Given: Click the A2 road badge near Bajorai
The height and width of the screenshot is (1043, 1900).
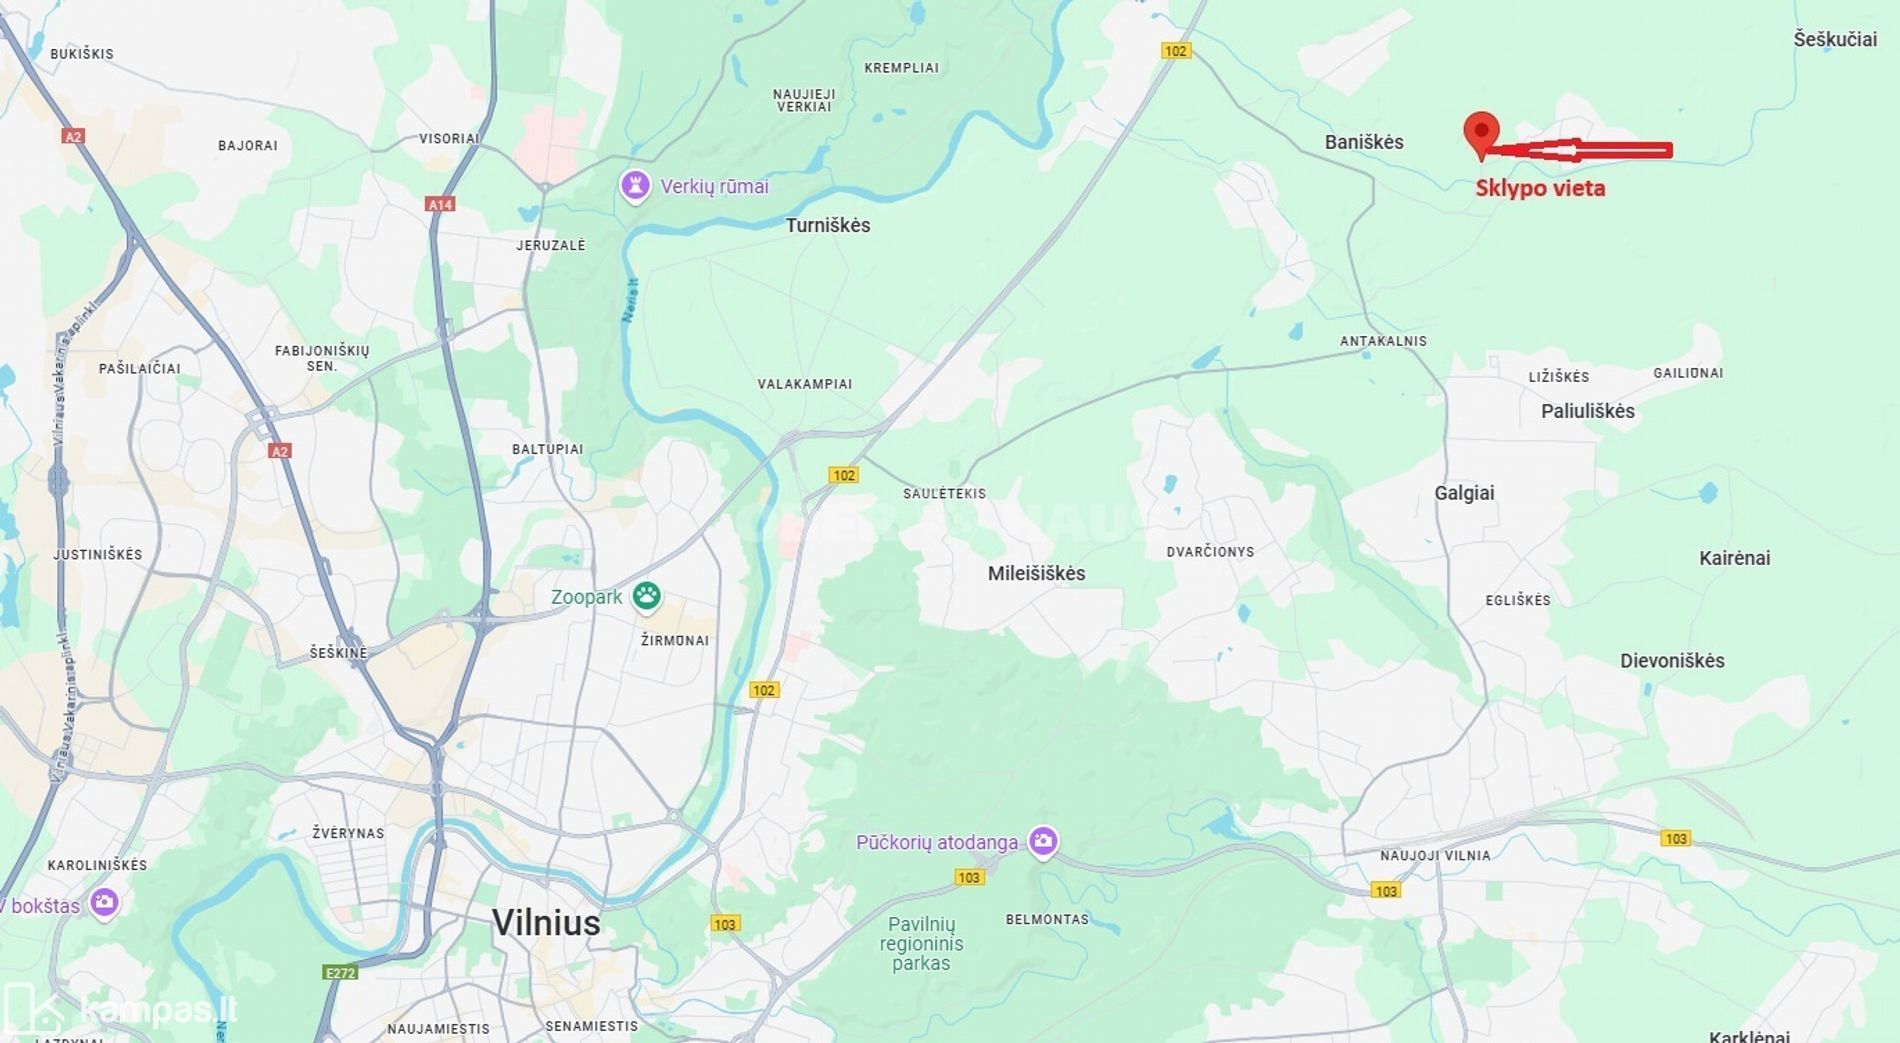Looking at the screenshot, I should pos(72,136).
